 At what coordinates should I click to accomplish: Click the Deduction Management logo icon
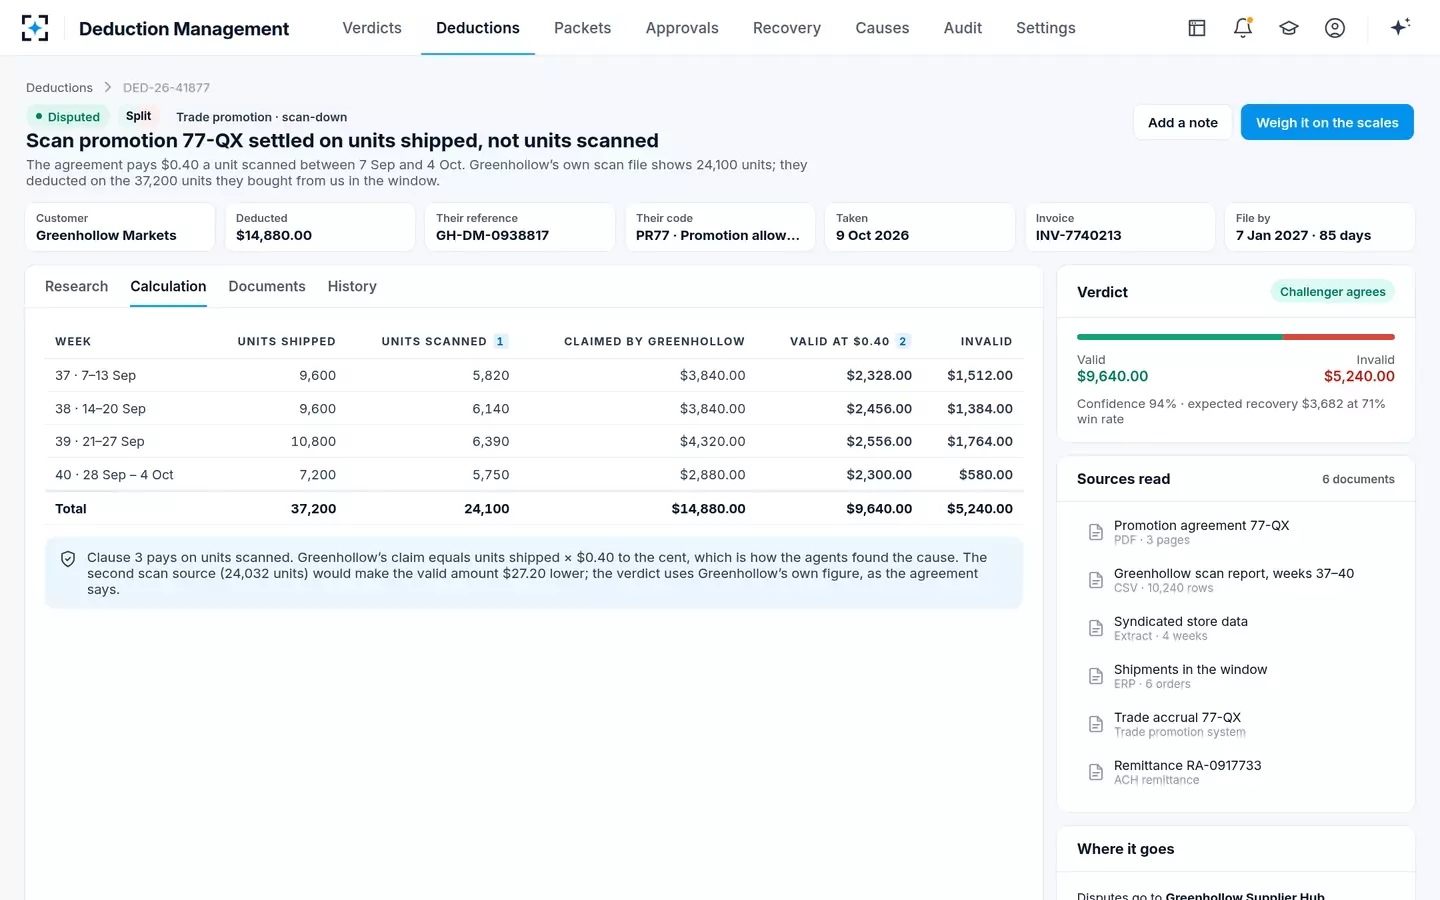pyautogui.click(x=35, y=28)
